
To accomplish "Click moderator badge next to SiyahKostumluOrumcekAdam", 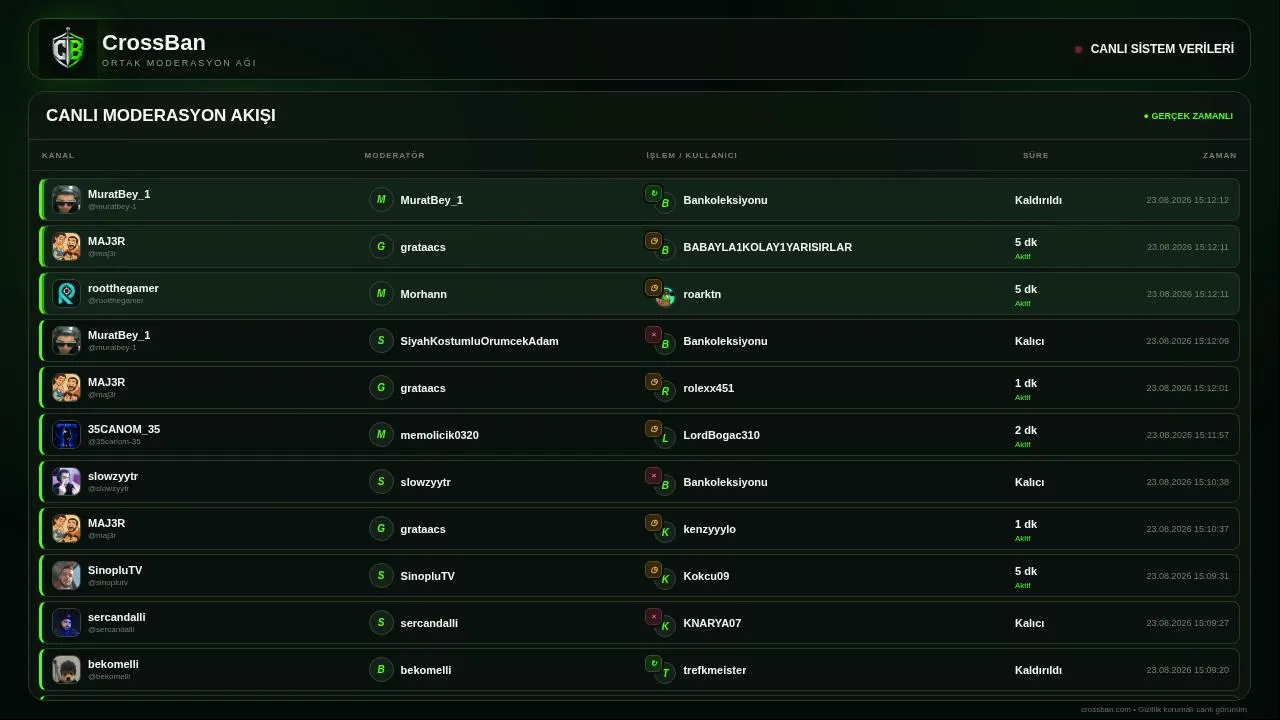I will [x=381, y=340].
